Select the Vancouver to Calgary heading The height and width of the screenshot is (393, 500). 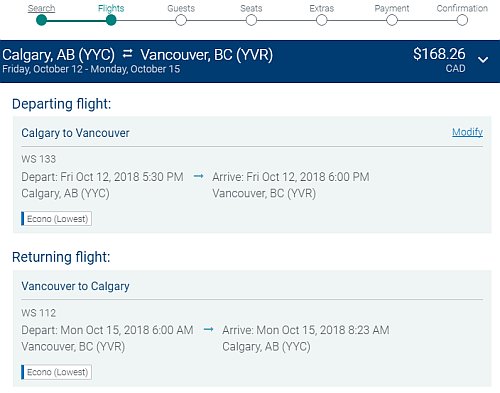click(x=75, y=286)
